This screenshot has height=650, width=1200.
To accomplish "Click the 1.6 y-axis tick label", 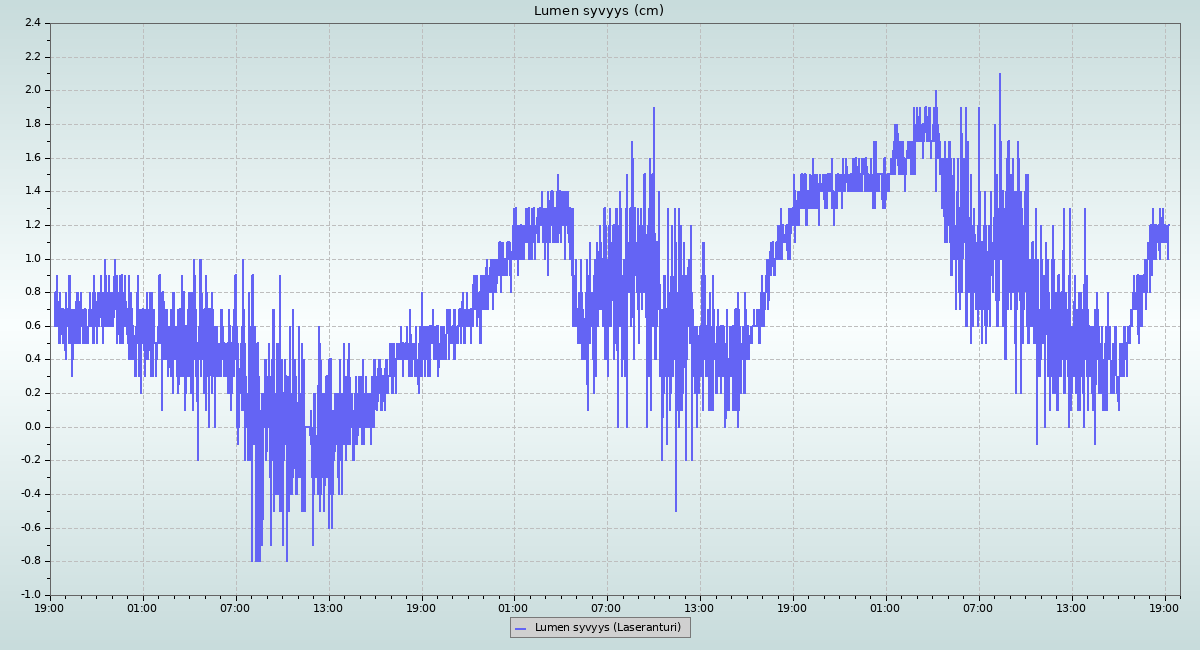I will (32, 158).
